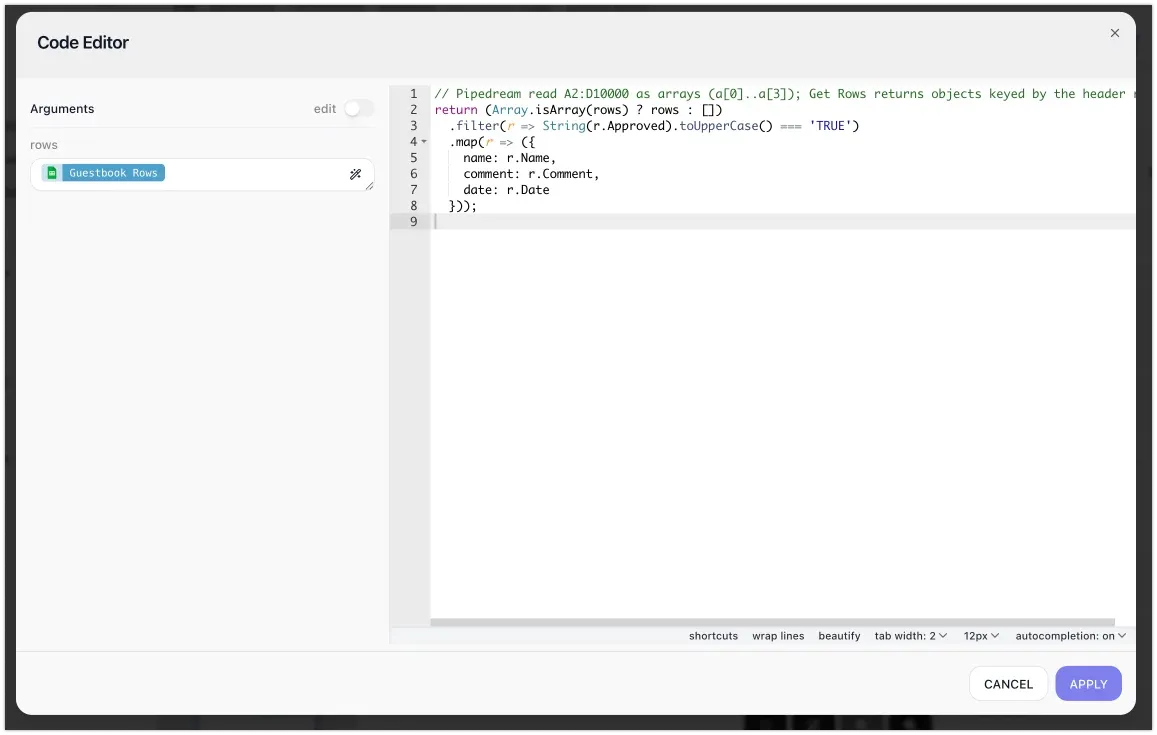Screen dimensions: 1157x735
Task: Click the horizontal scrollbar of the editor
Action: tap(772, 622)
